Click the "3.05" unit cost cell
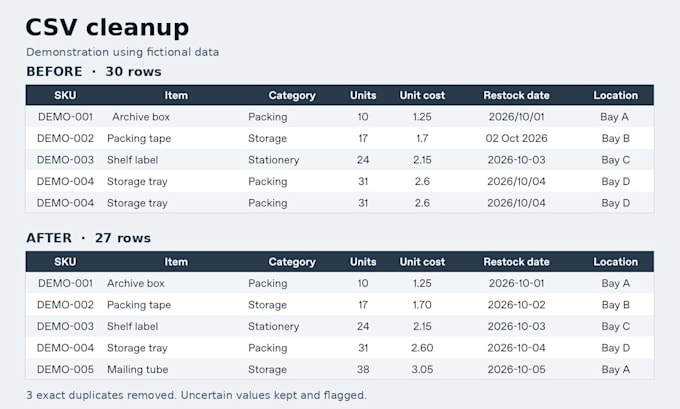 coord(422,370)
